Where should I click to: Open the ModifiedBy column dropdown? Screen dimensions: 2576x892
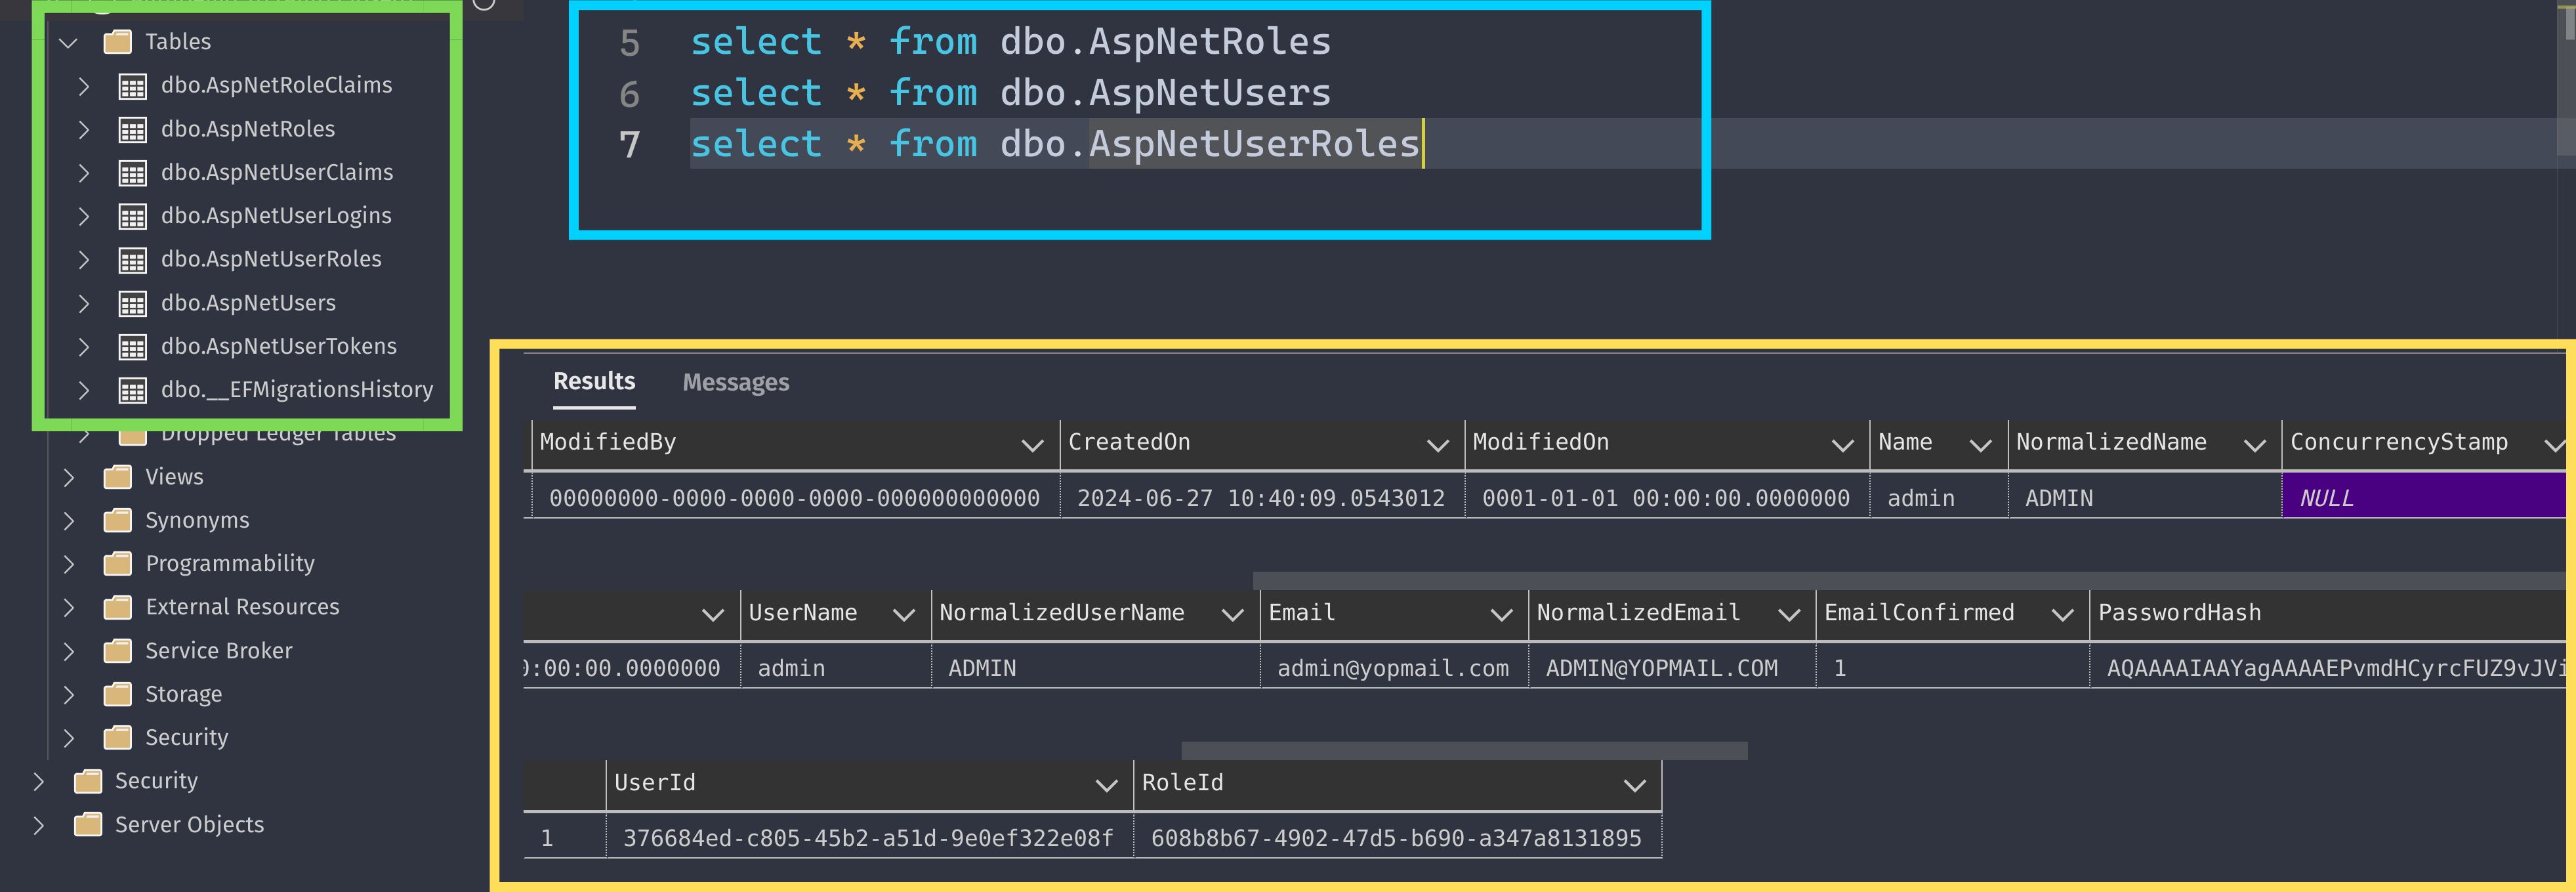(1032, 445)
